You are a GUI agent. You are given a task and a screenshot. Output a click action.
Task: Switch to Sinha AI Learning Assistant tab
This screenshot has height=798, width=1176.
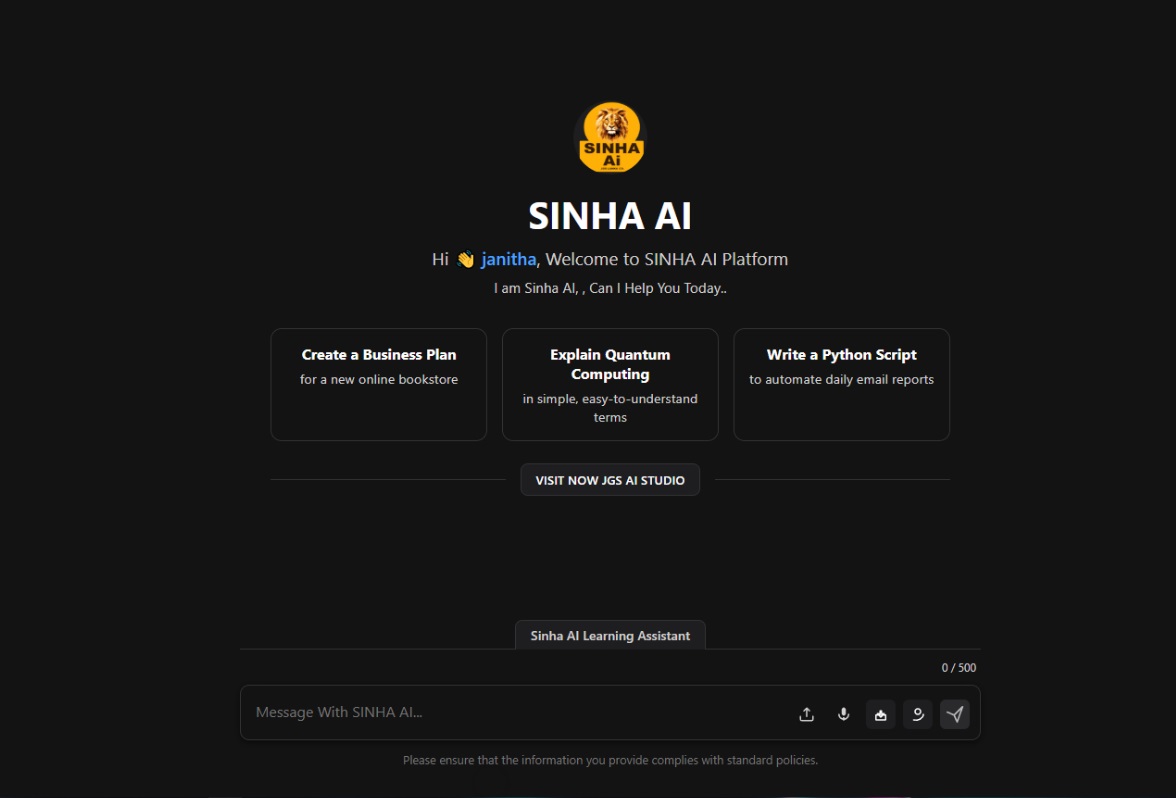click(610, 635)
